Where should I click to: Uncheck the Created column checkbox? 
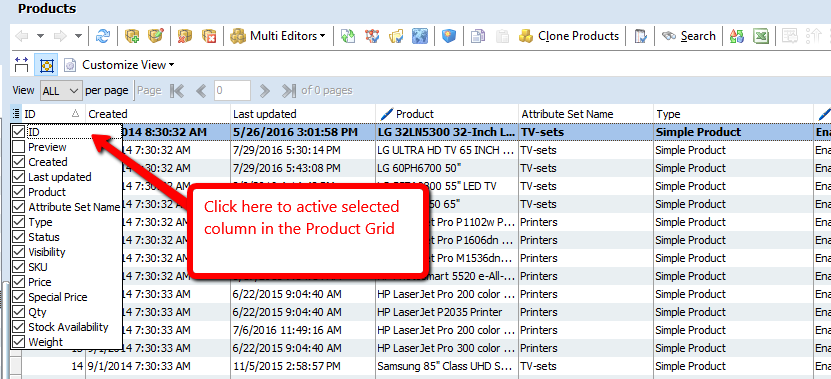(x=19, y=162)
